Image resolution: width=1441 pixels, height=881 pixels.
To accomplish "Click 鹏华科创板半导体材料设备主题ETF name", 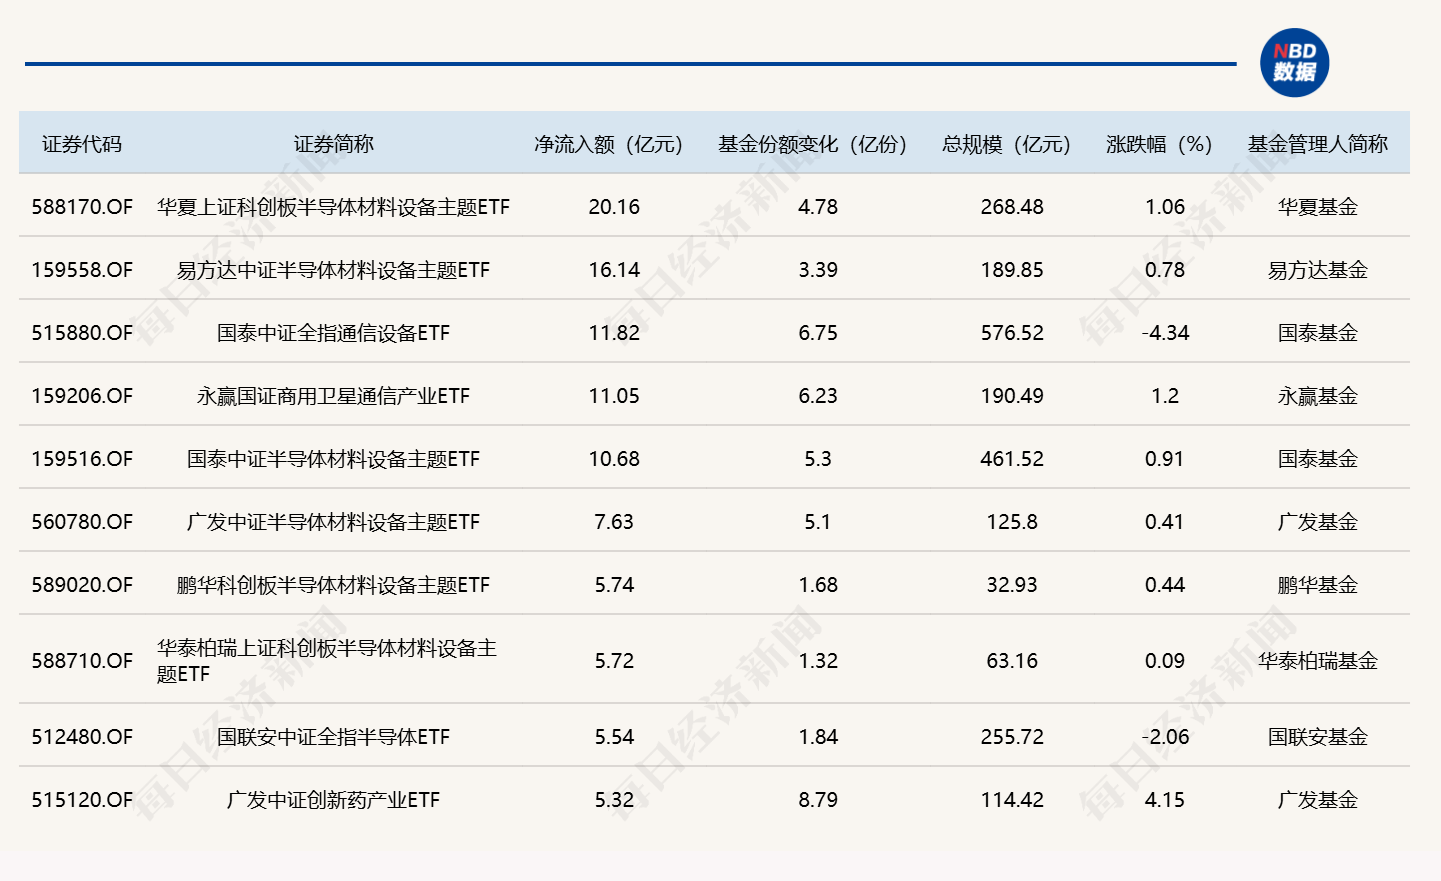I will pyautogui.click(x=333, y=585).
